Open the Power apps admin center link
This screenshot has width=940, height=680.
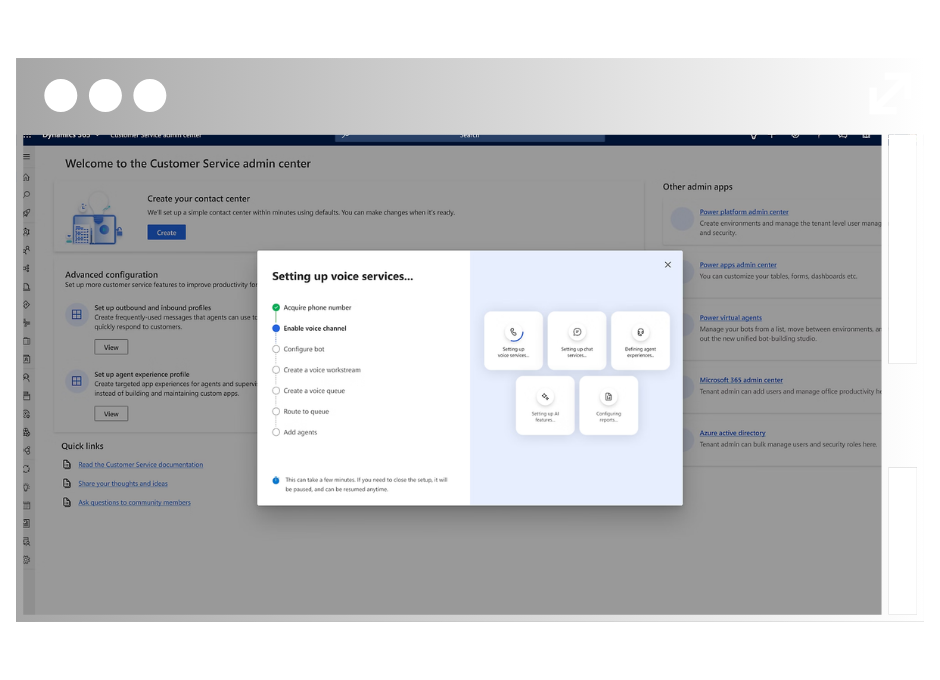point(738,264)
